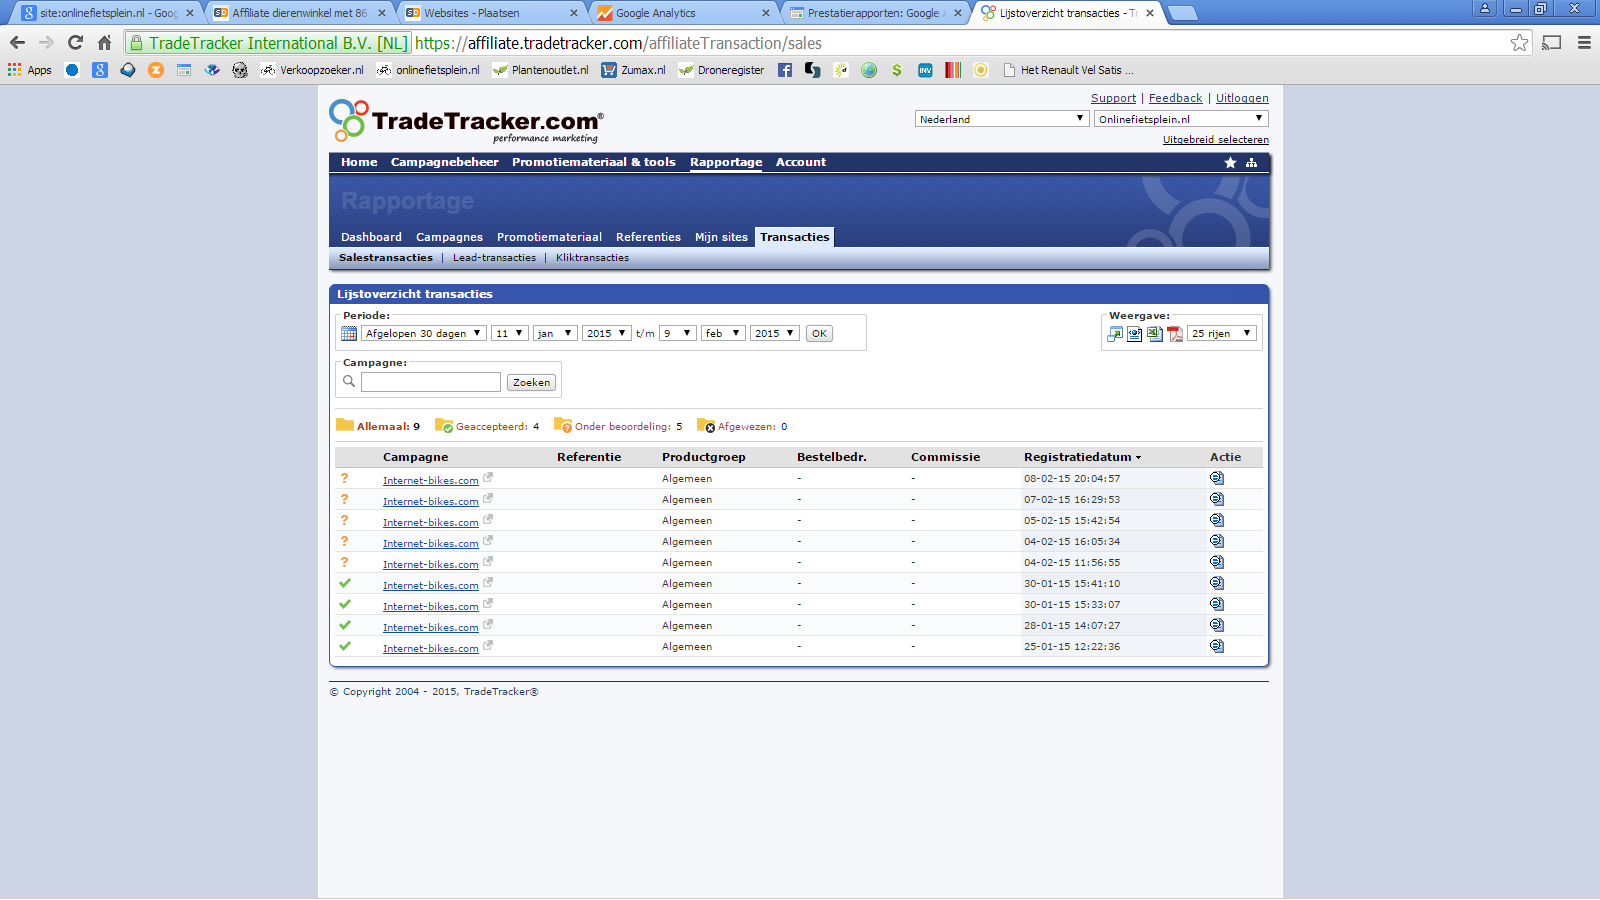
Task: Open start month dropdown showing jan
Action: (x=555, y=333)
